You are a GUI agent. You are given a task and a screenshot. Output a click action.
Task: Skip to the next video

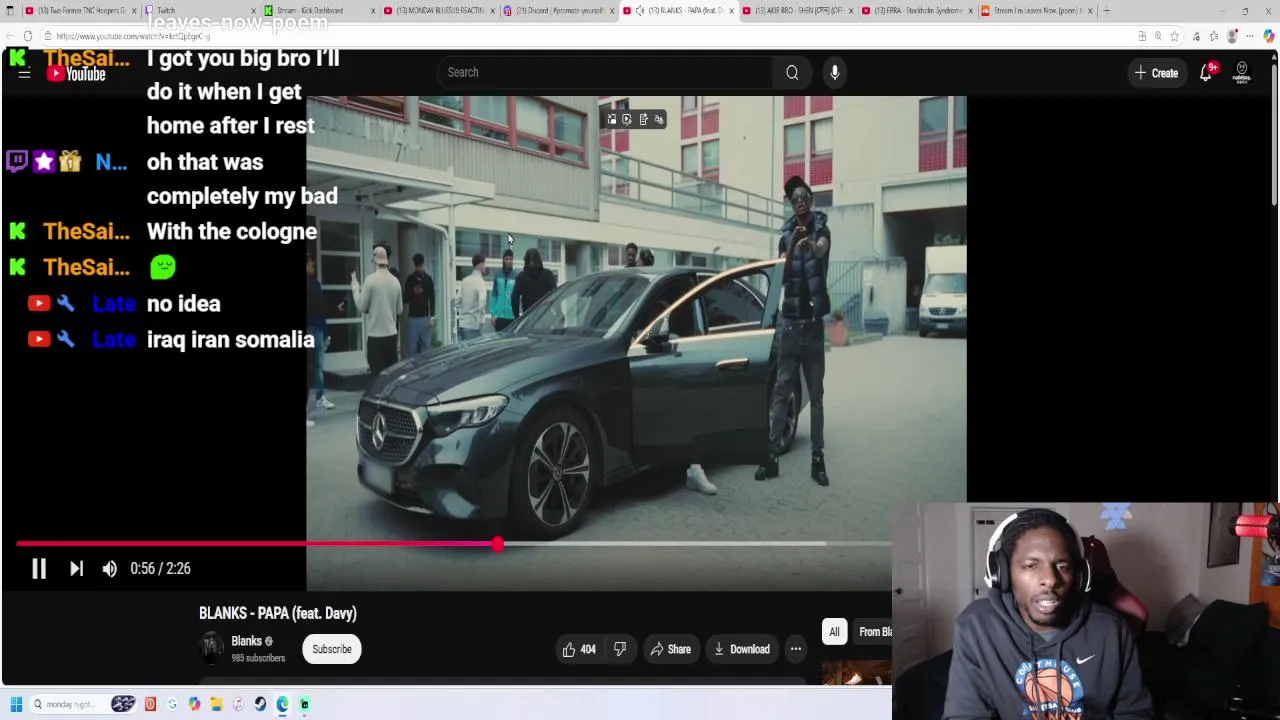pyautogui.click(x=76, y=568)
